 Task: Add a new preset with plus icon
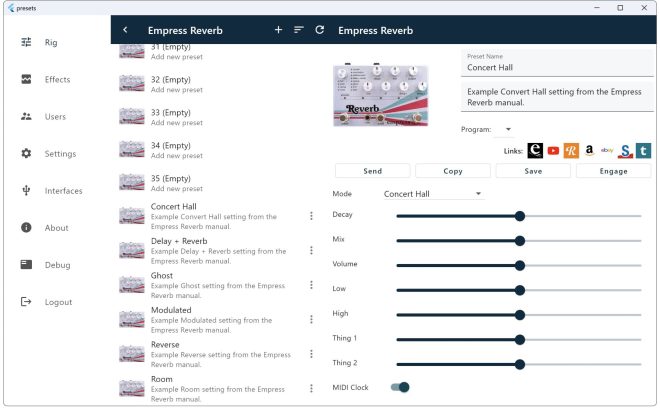click(x=278, y=29)
